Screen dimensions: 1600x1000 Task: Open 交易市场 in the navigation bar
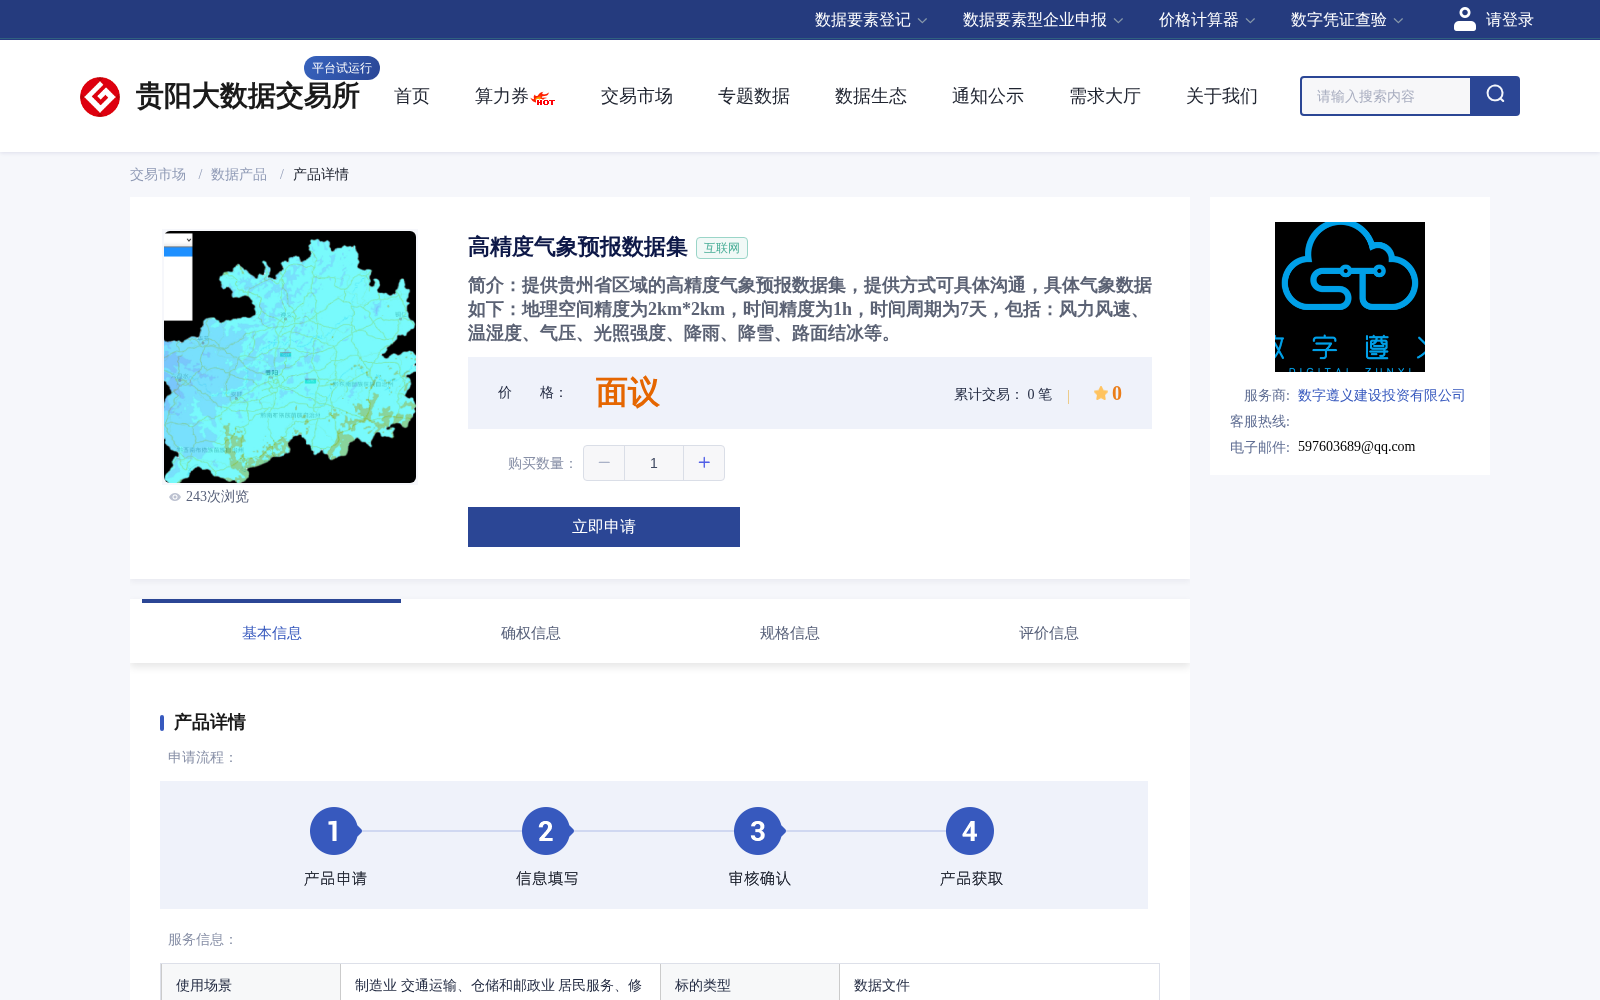click(x=637, y=96)
